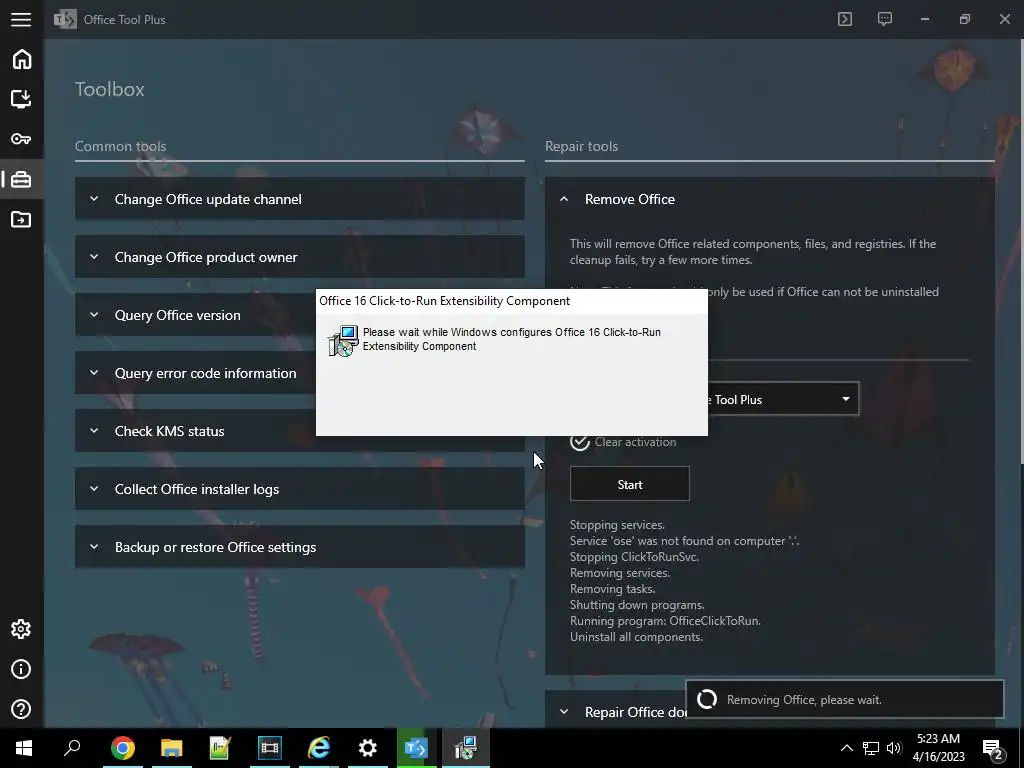Click the 'Repair tools' heading
Viewport: 1024px width, 768px height.
pyautogui.click(x=581, y=146)
